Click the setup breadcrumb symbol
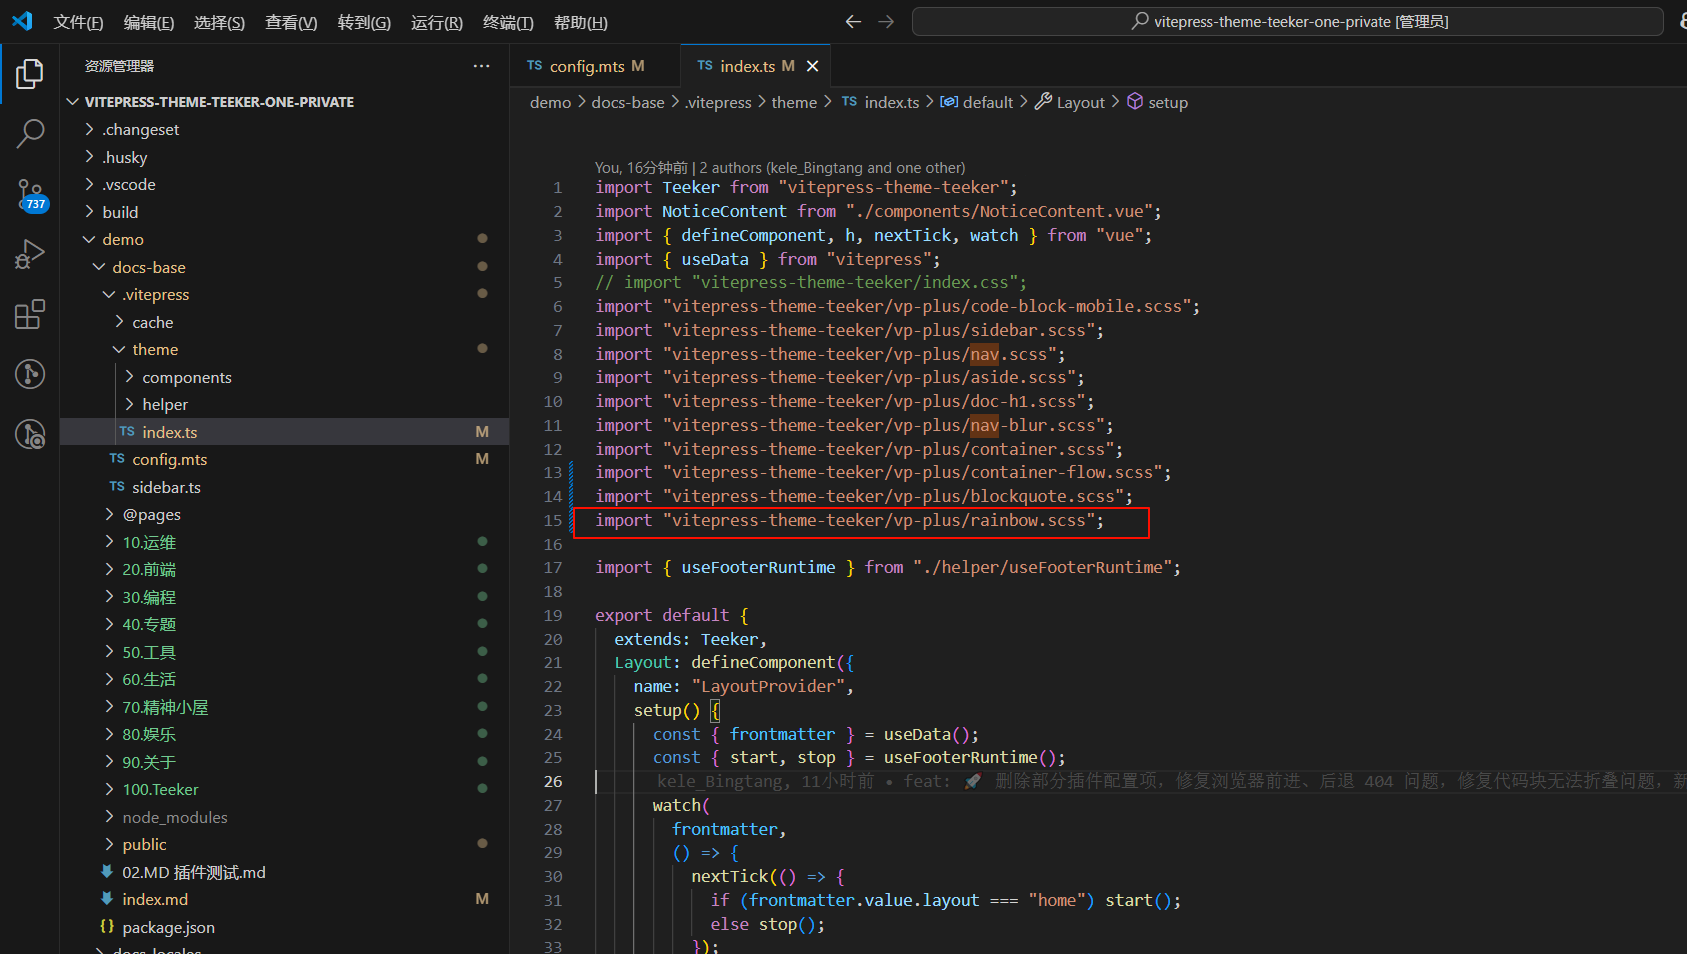The height and width of the screenshot is (954, 1687). (1158, 102)
